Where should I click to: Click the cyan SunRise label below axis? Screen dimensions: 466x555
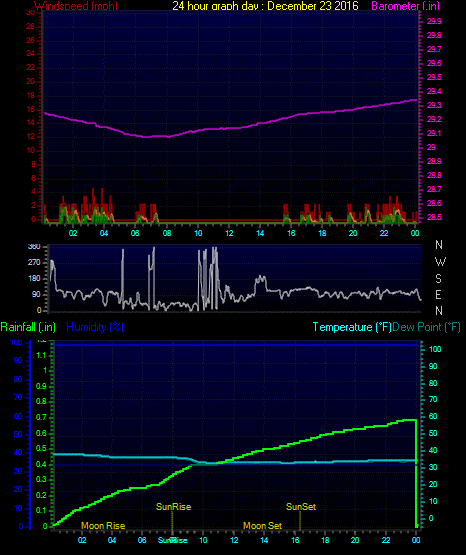coord(172,540)
